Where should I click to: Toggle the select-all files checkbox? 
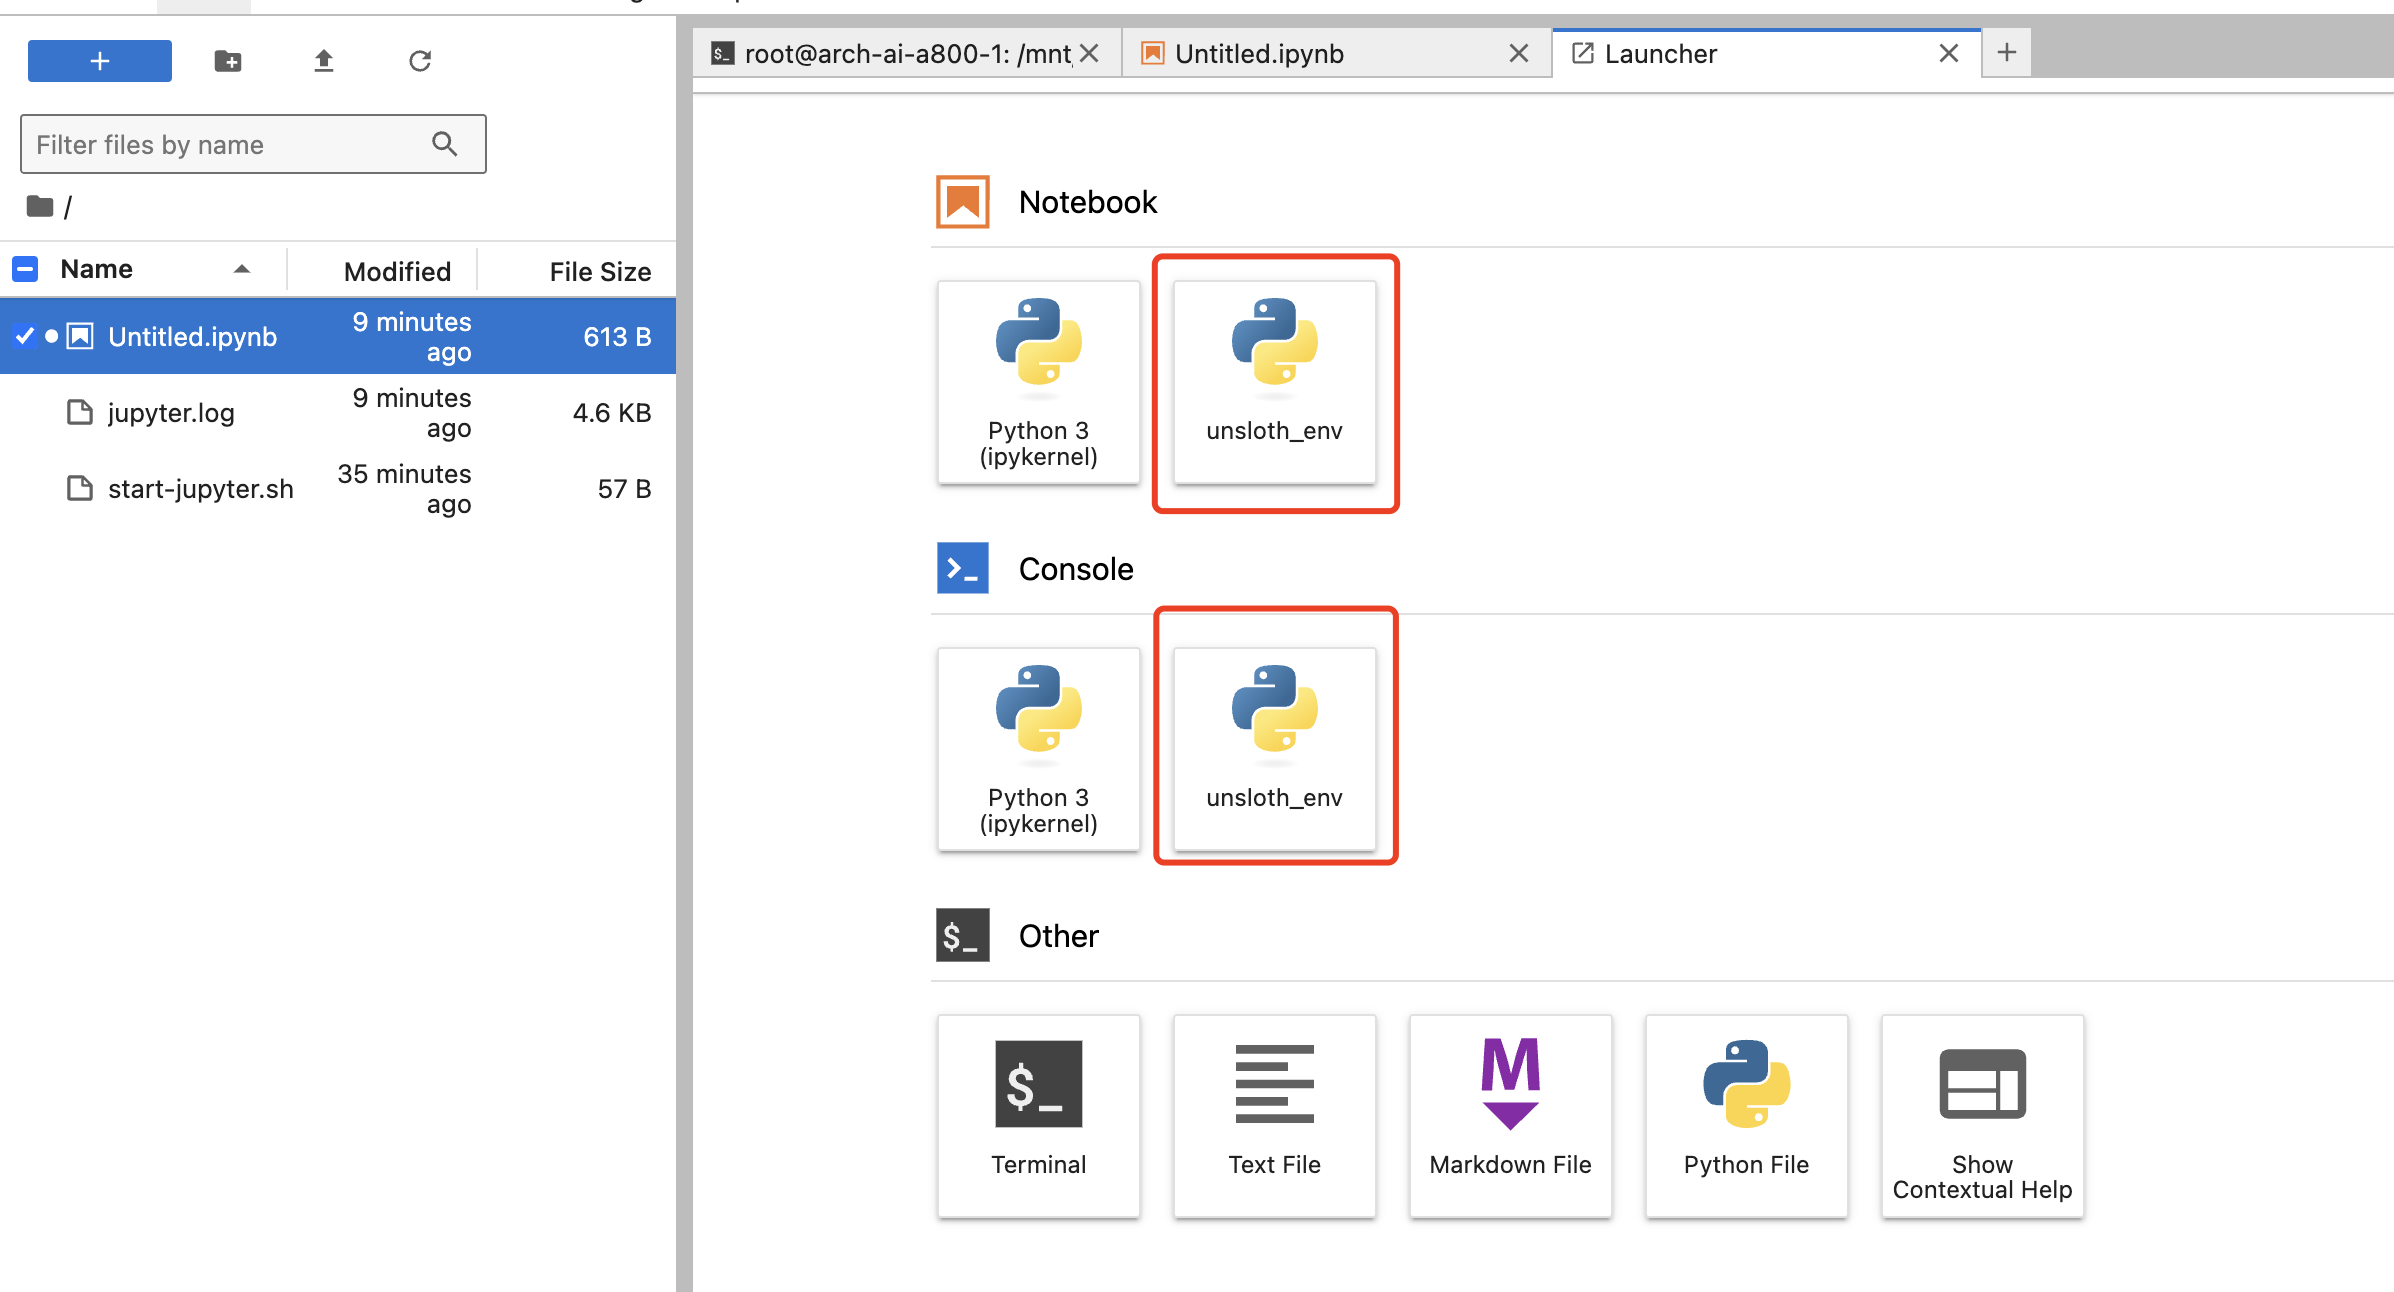pyautogui.click(x=25, y=269)
